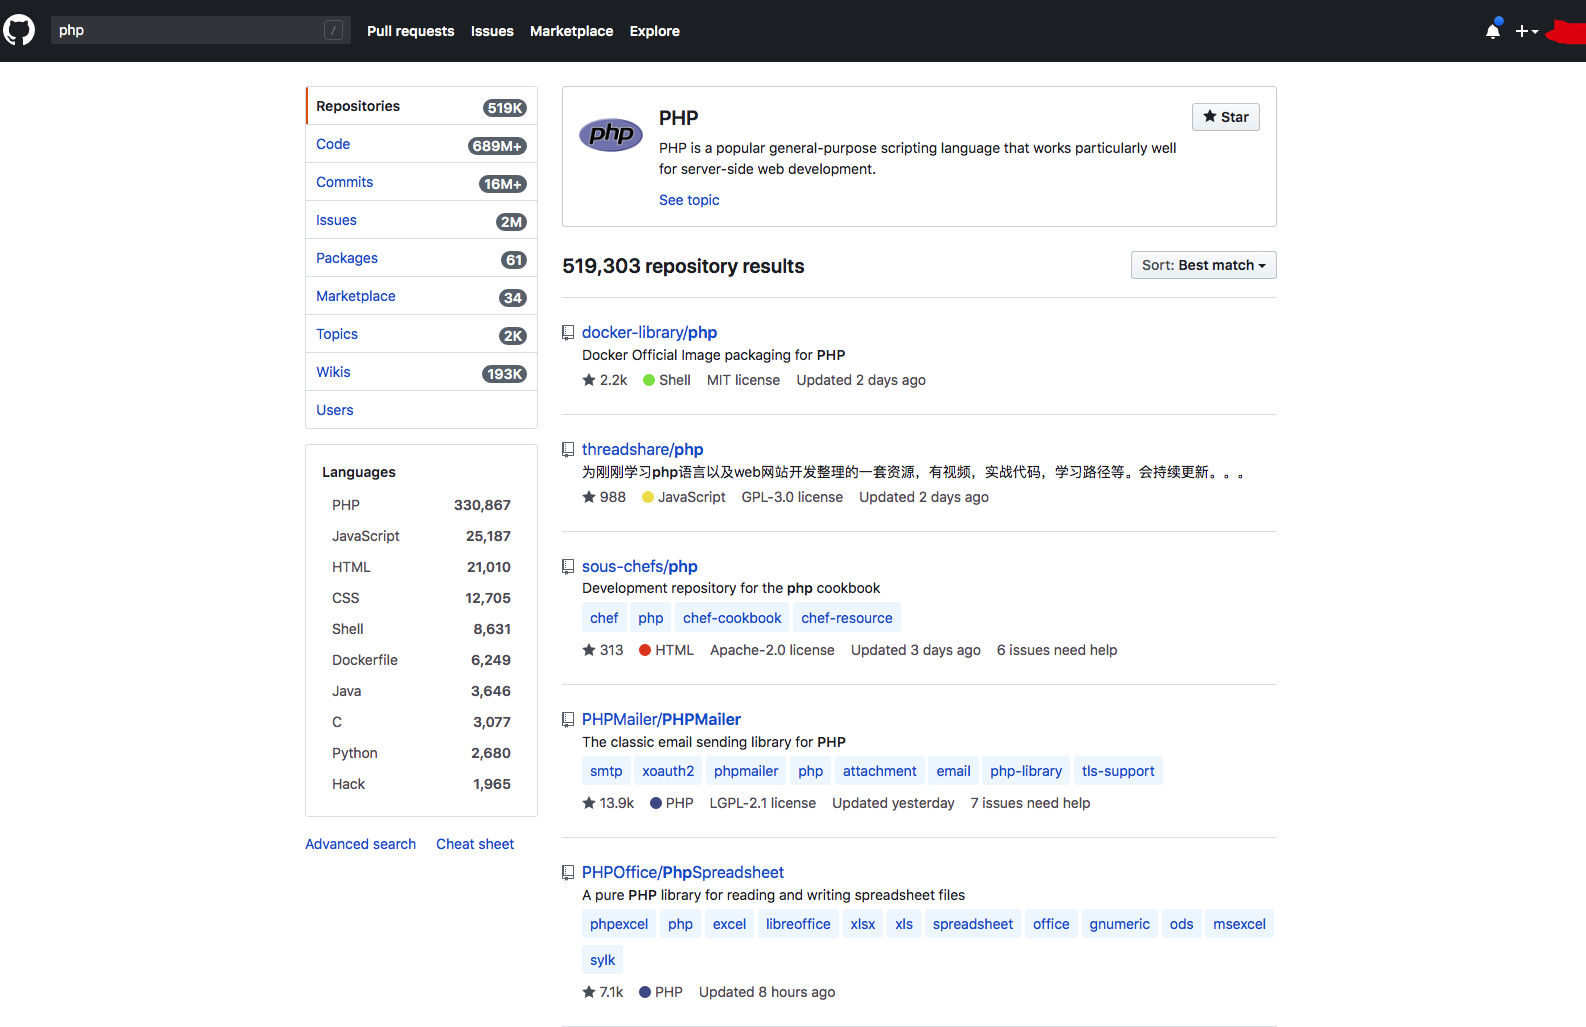Click the smtp topic tag
This screenshot has width=1586, height=1027.
pos(606,771)
